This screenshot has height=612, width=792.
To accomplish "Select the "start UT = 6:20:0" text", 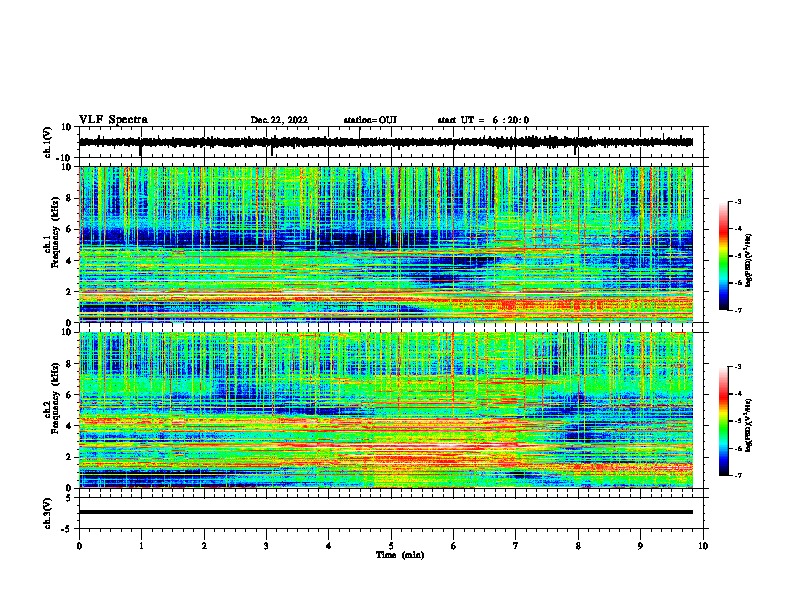I will pos(483,120).
